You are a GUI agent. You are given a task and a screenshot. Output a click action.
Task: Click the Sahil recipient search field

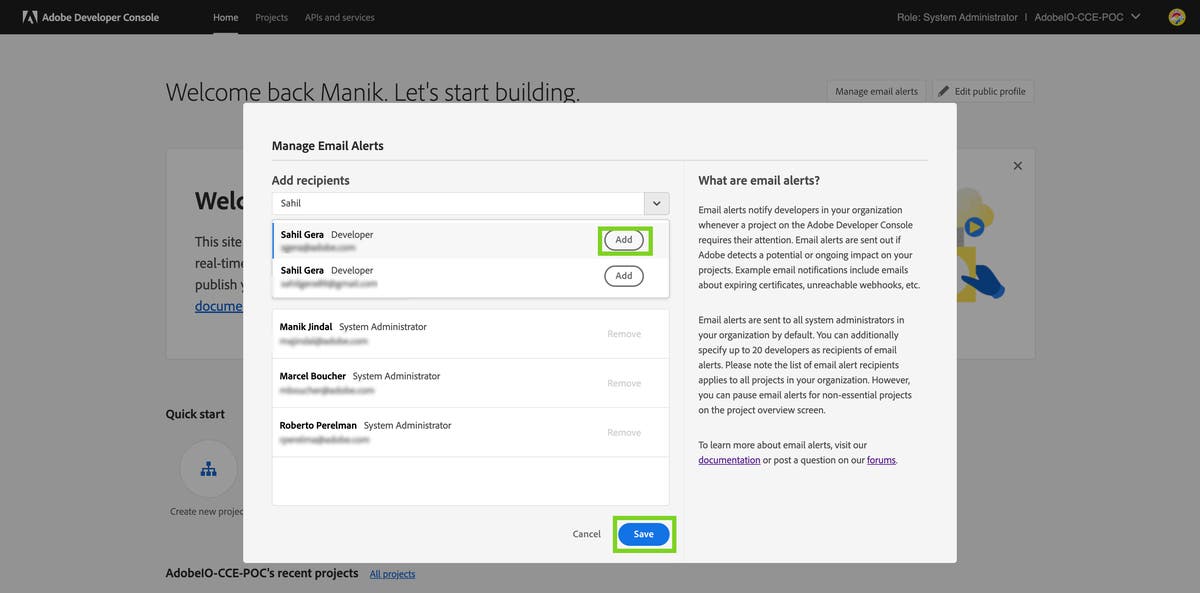(458, 203)
